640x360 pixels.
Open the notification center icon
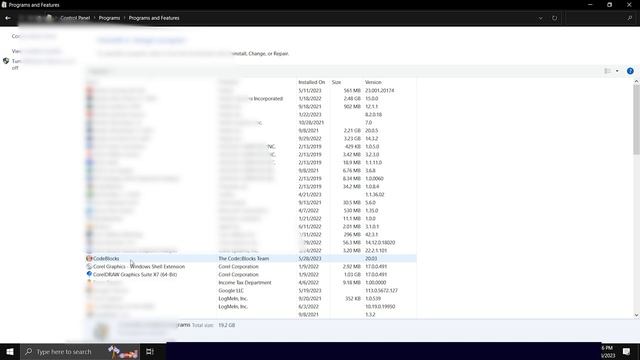pyautogui.click(x=627, y=351)
